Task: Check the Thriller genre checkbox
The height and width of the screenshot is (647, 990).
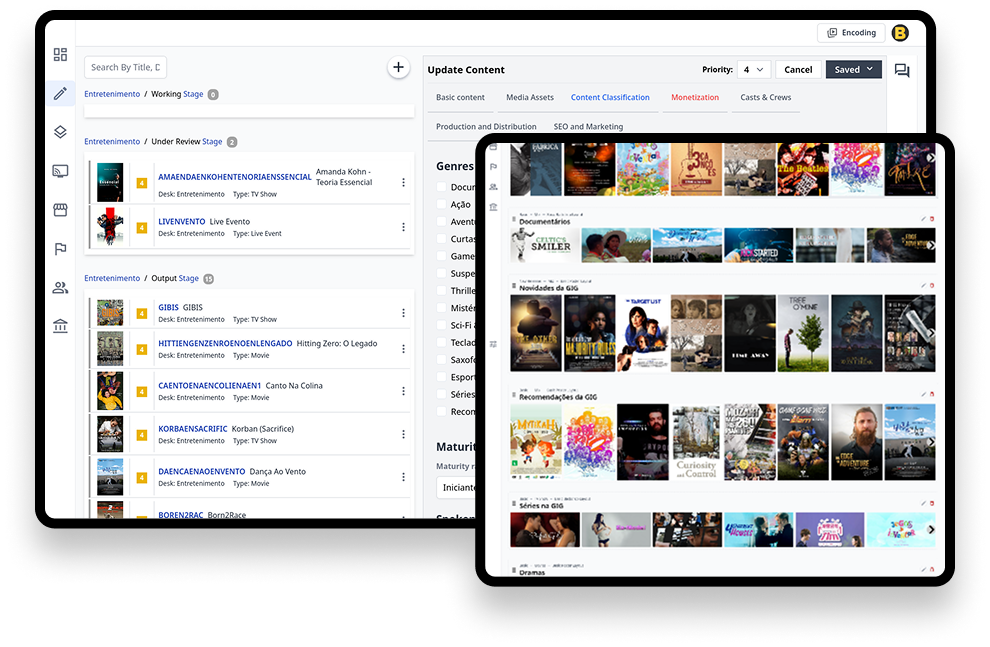Action: coord(441,292)
